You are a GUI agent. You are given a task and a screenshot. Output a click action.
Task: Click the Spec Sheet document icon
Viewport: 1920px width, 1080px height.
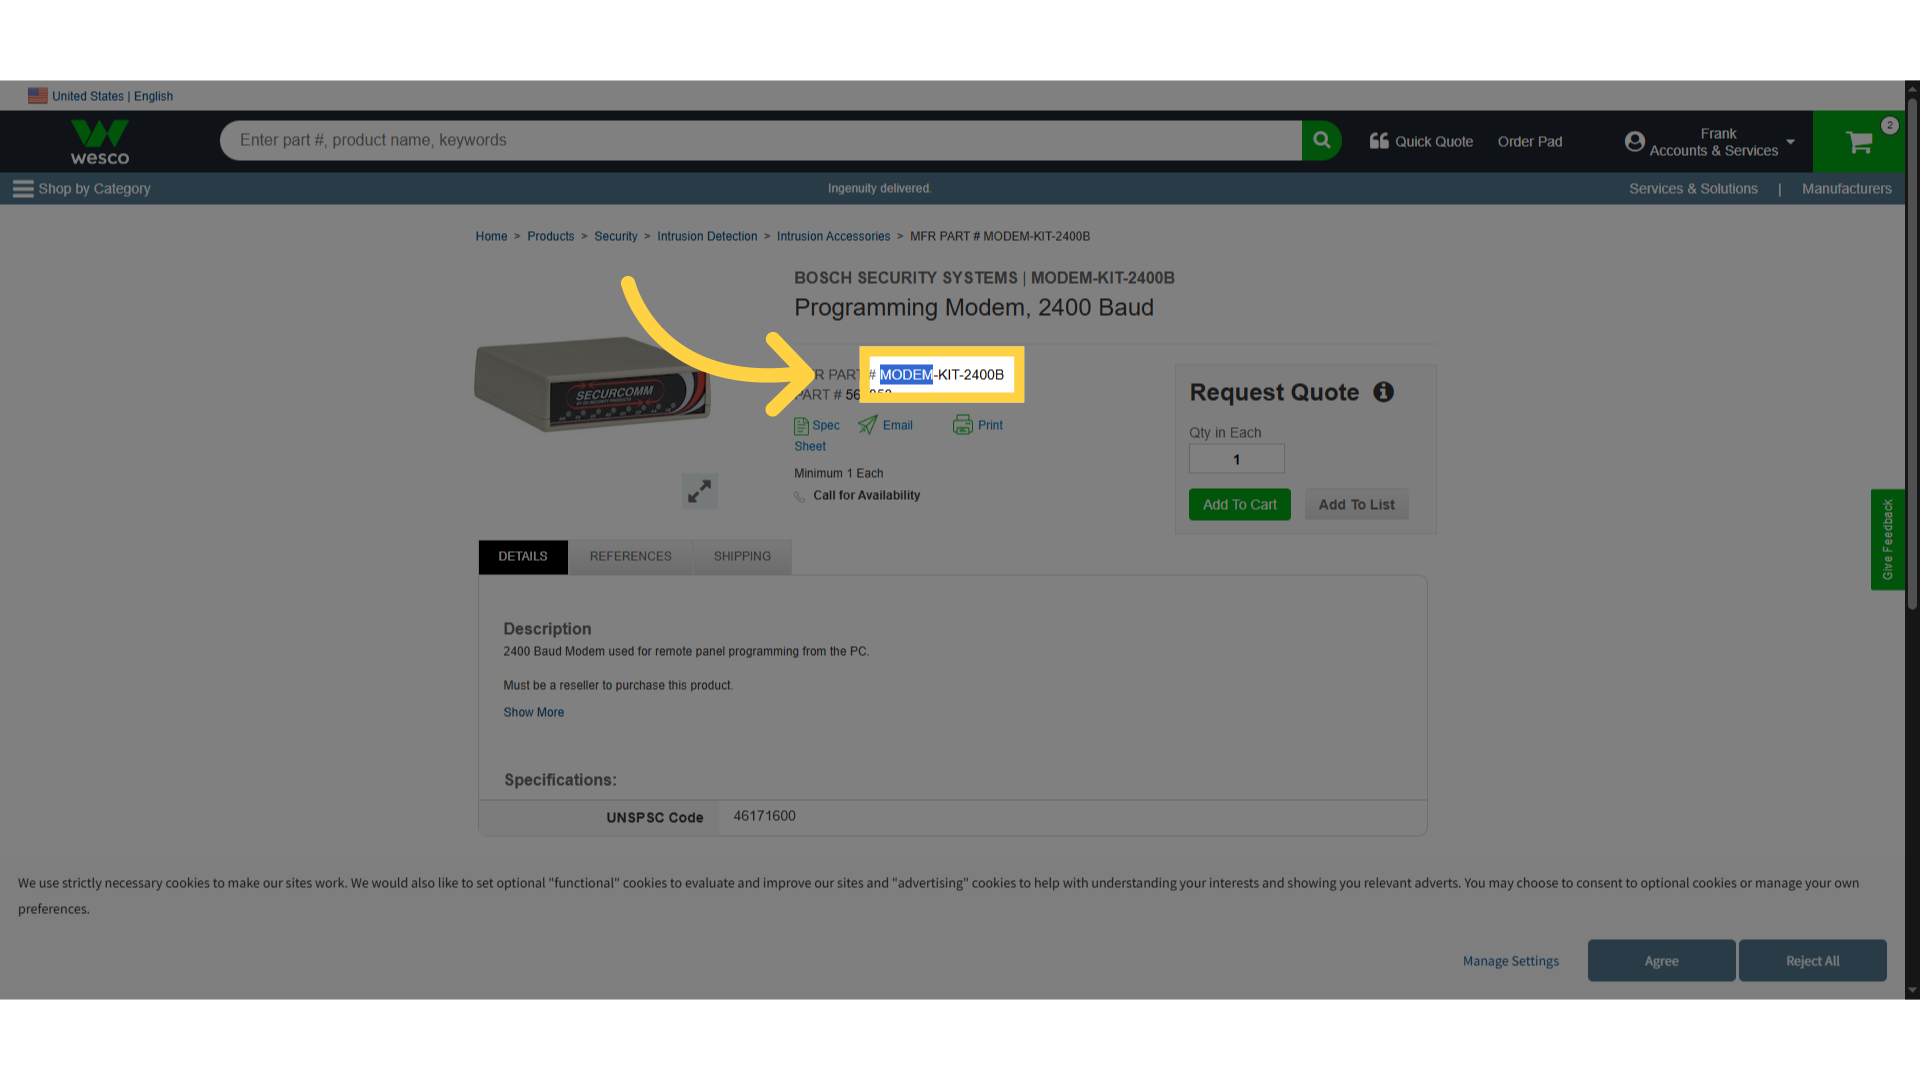point(801,426)
